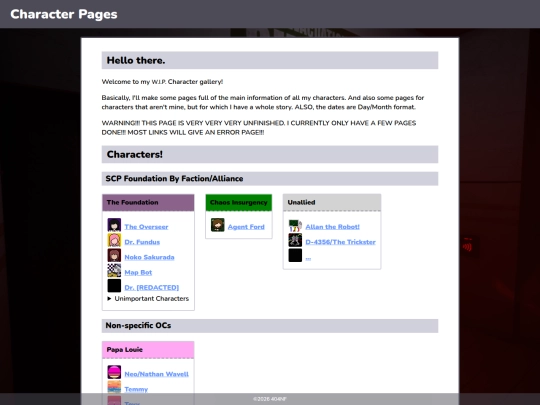Visit Allan the Robot! link

tap(332, 227)
